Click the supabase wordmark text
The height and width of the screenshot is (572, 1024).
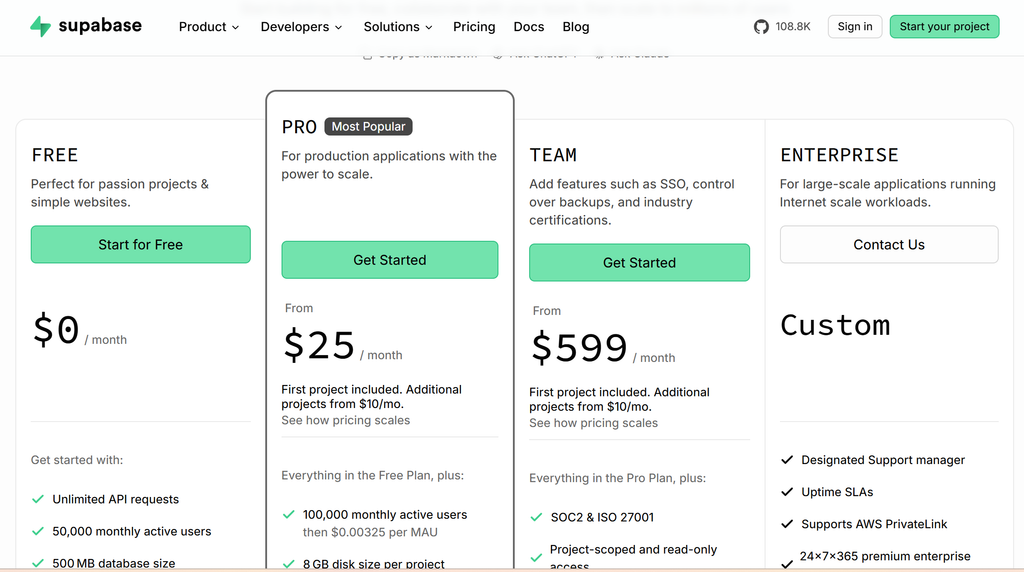pos(100,25)
